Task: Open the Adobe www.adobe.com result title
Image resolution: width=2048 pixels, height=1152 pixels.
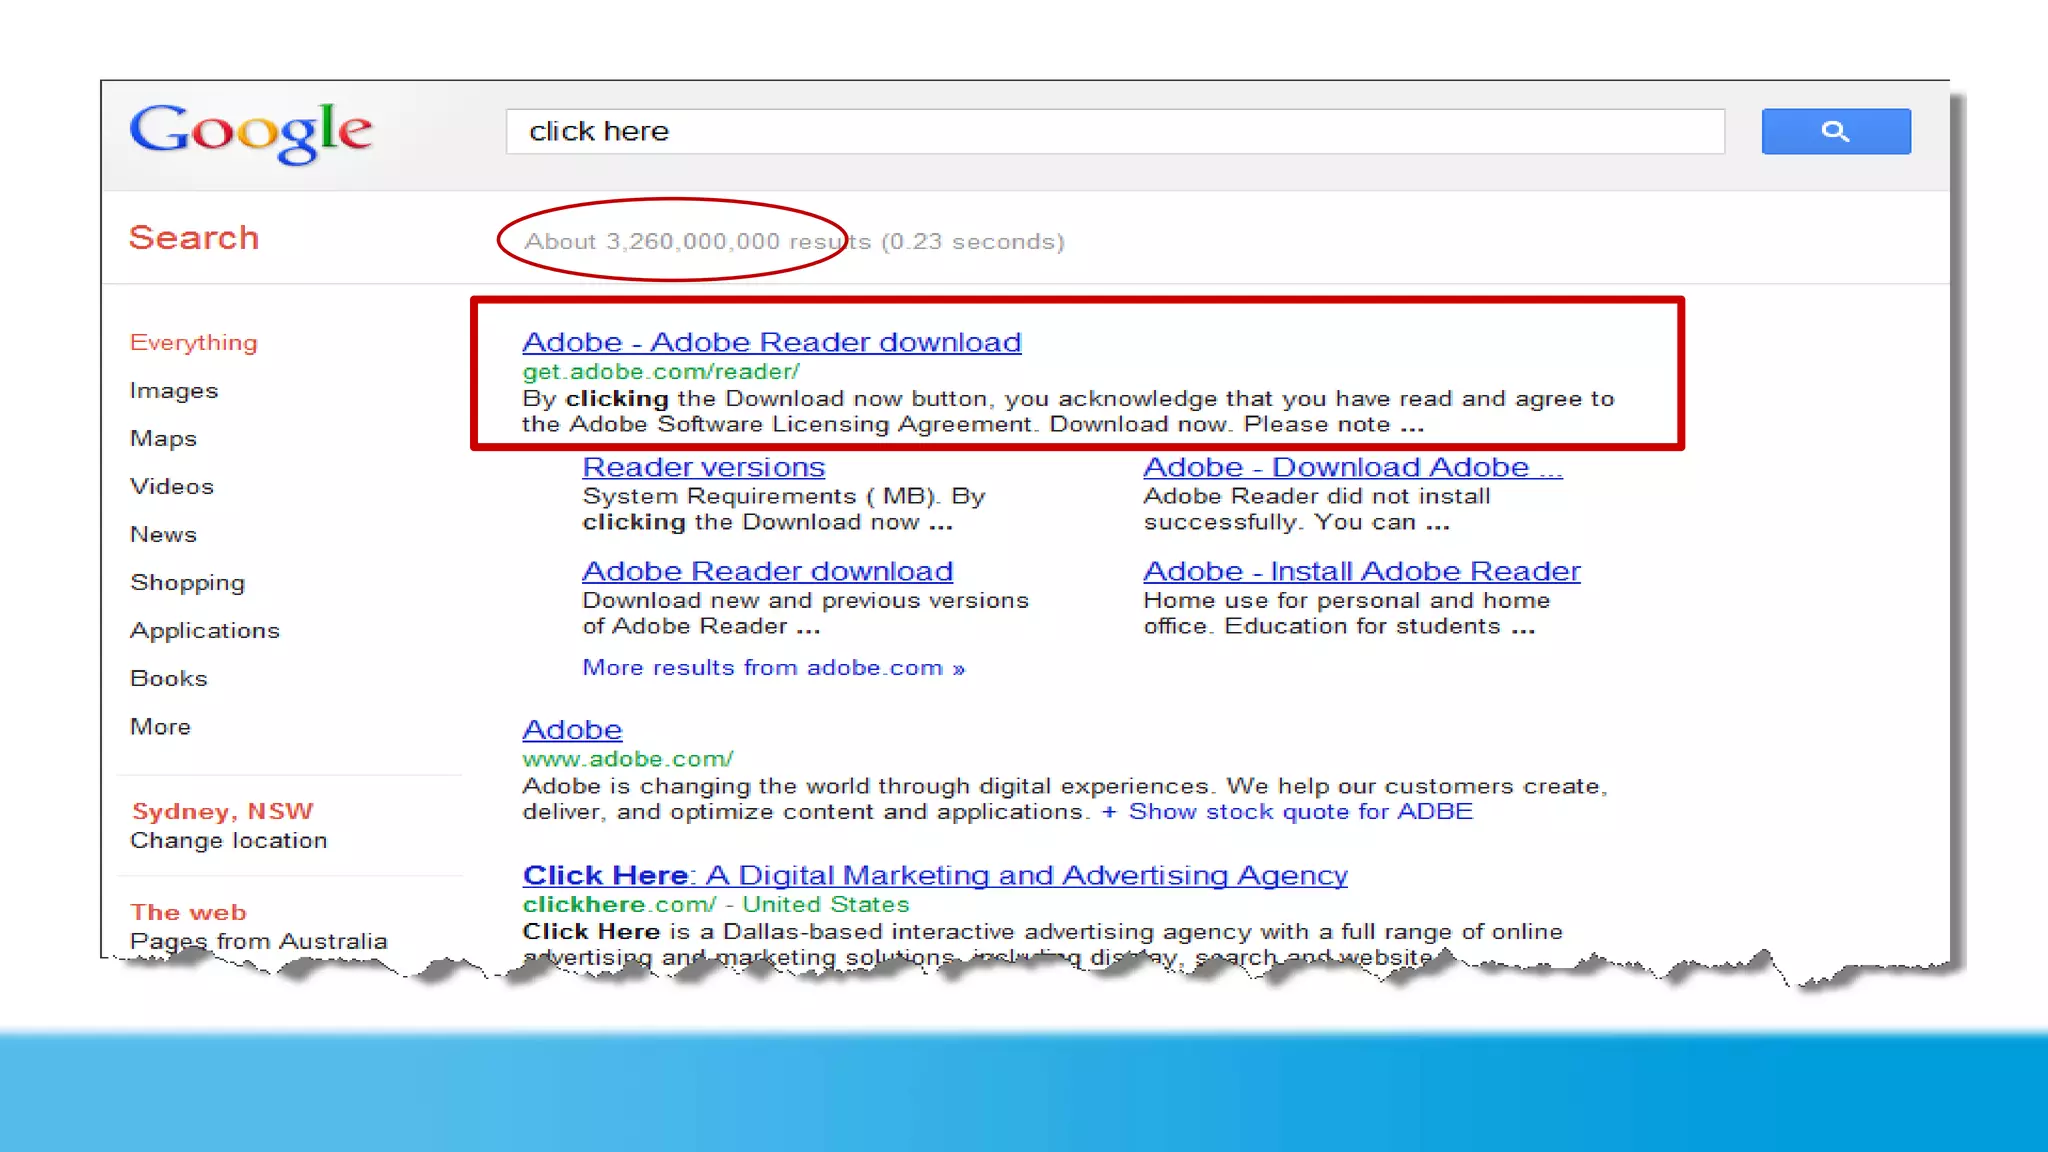Action: [x=572, y=730]
